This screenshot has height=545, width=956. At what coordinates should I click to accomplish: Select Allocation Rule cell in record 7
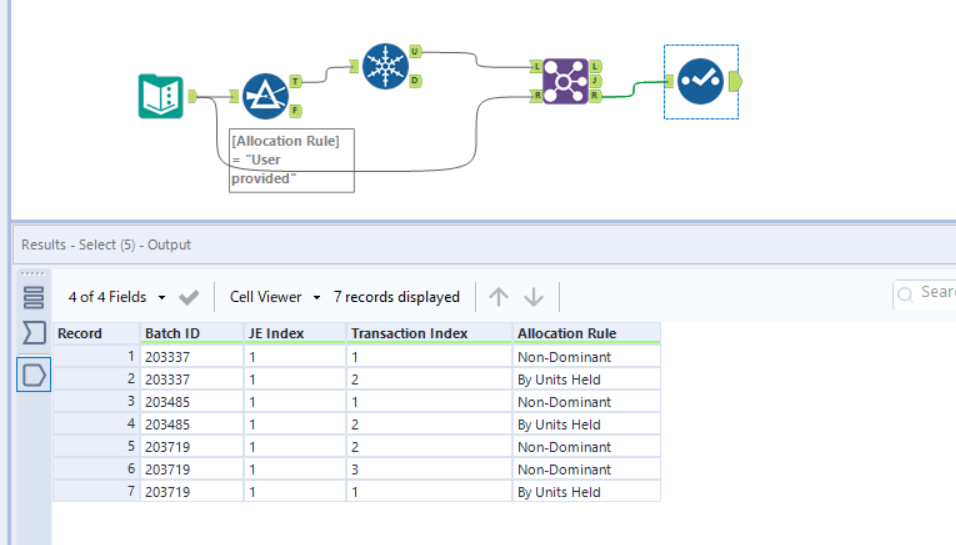point(586,492)
